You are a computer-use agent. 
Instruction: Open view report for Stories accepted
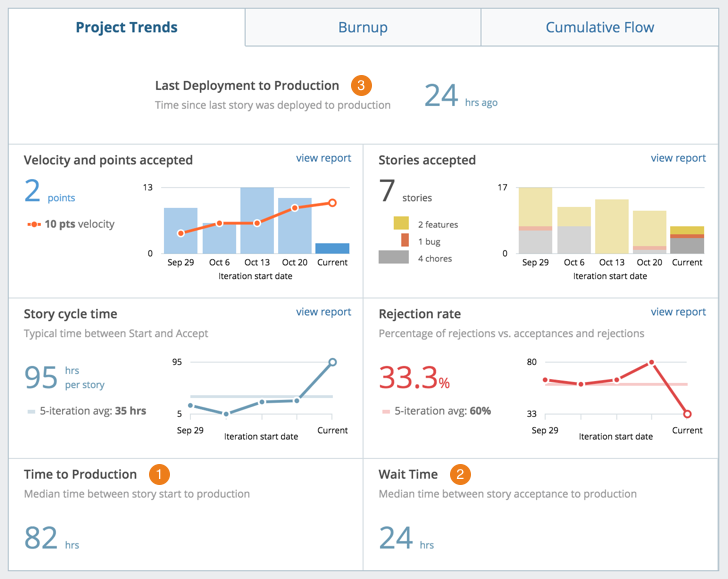click(678, 158)
